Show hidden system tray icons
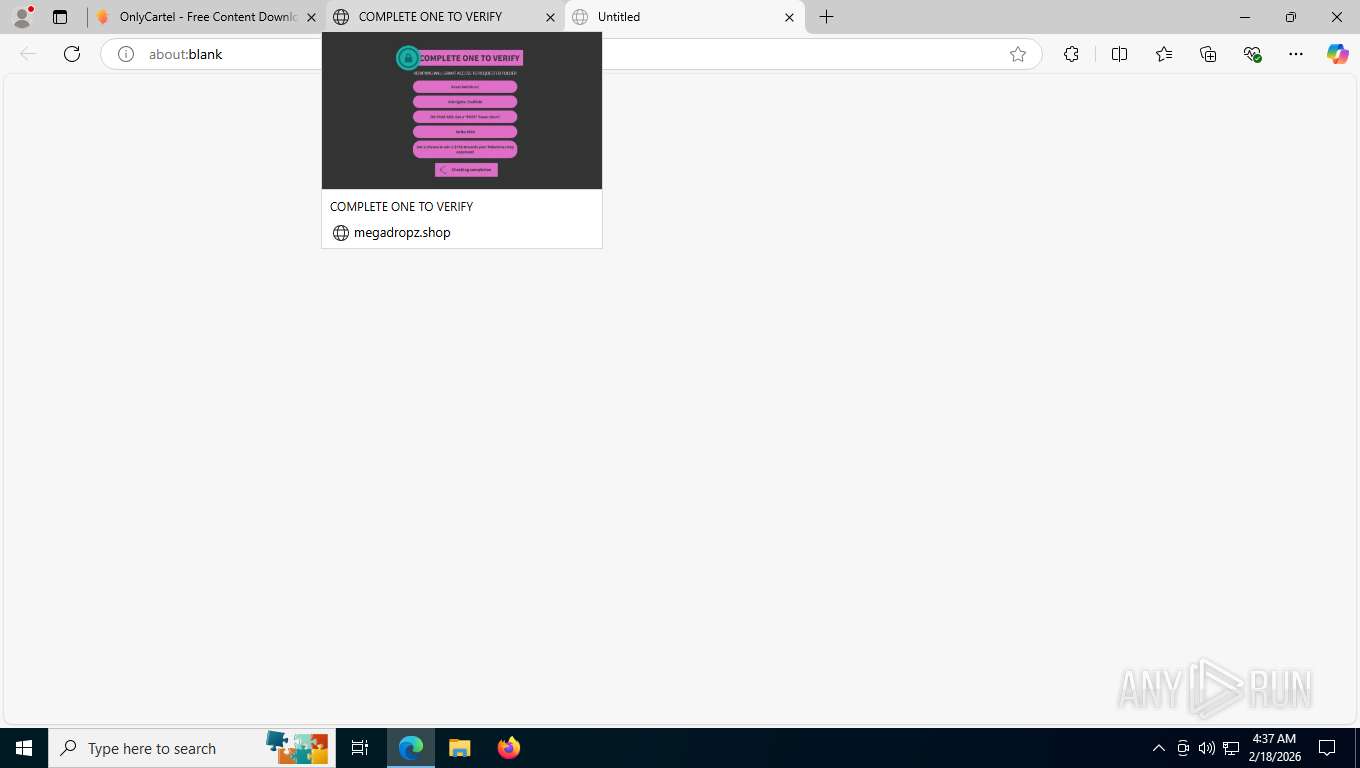1360x768 pixels. pos(1159,748)
